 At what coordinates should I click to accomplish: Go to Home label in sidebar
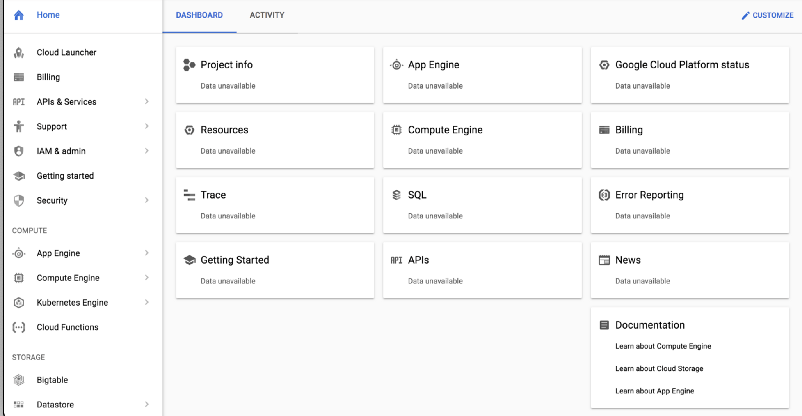click(x=48, y=15)
